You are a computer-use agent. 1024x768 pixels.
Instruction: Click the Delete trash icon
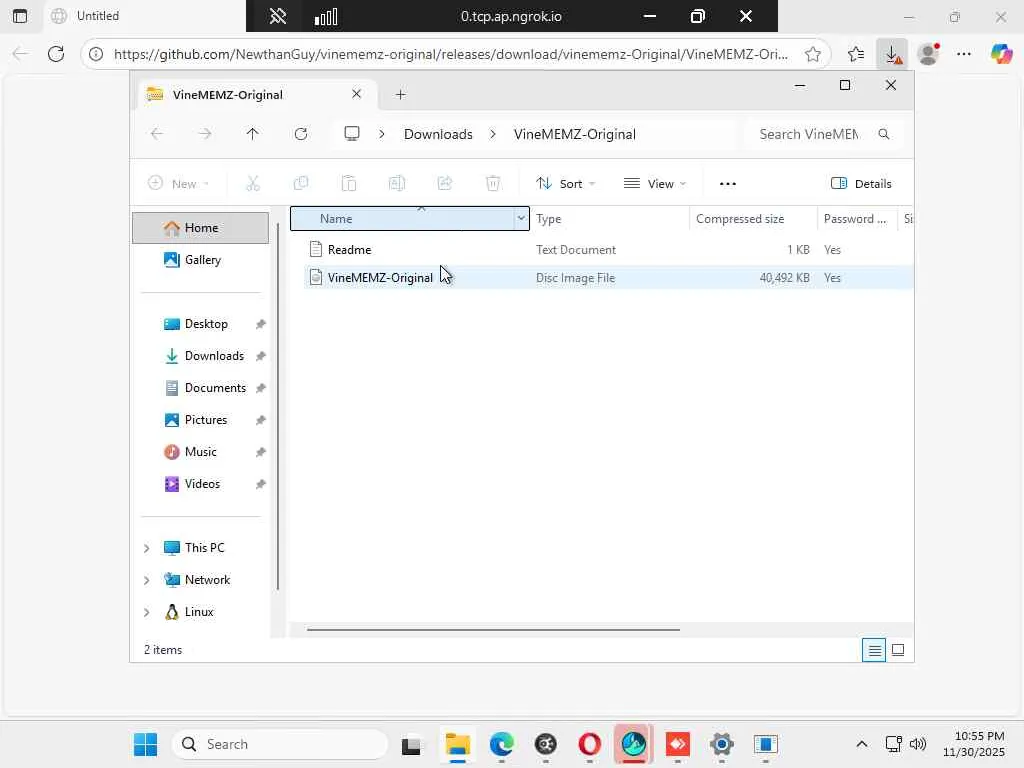click(x=493, y=184)
